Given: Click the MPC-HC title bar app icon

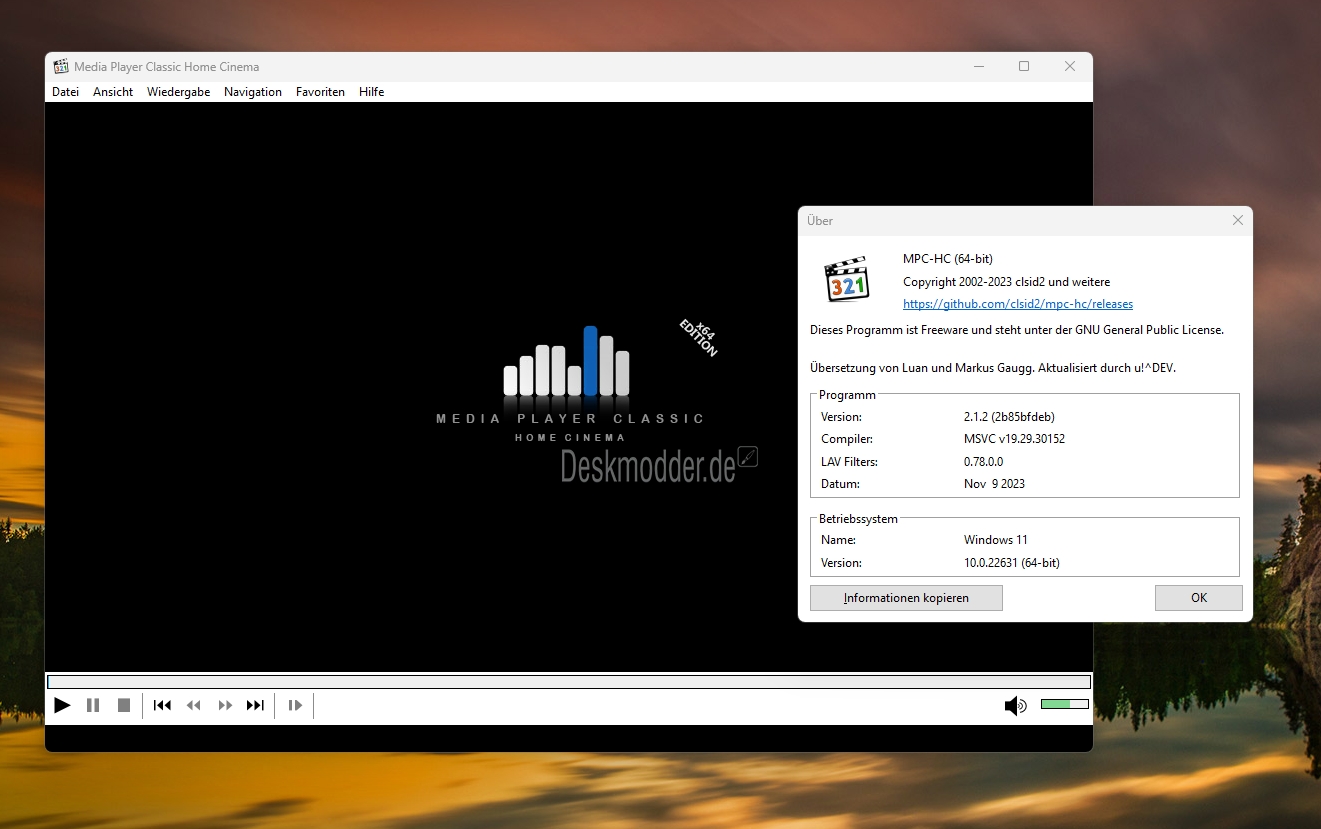Looking at the screenshot, I should pyautogui.click(x=61, y=66).
